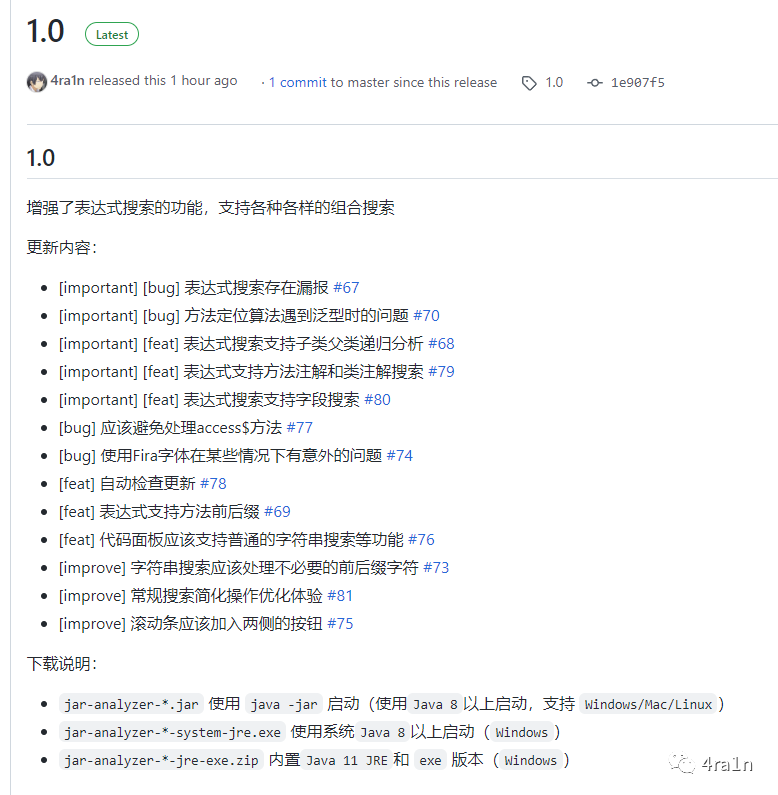The height and width of the screenshot is (795, 778).
Task: Click '使用Fira字体在某些情况下有意外的问题' item text
Action: click(x=241, y=455)
